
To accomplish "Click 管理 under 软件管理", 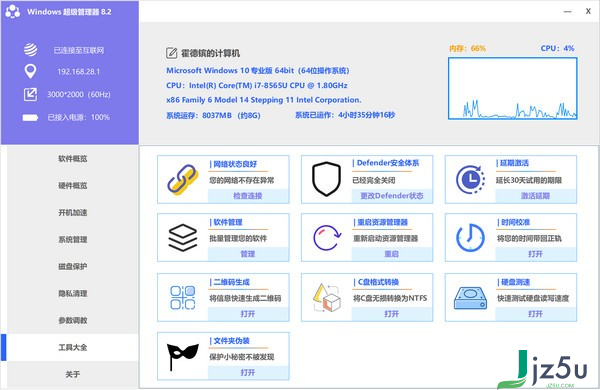I will [x=248, y=254].
